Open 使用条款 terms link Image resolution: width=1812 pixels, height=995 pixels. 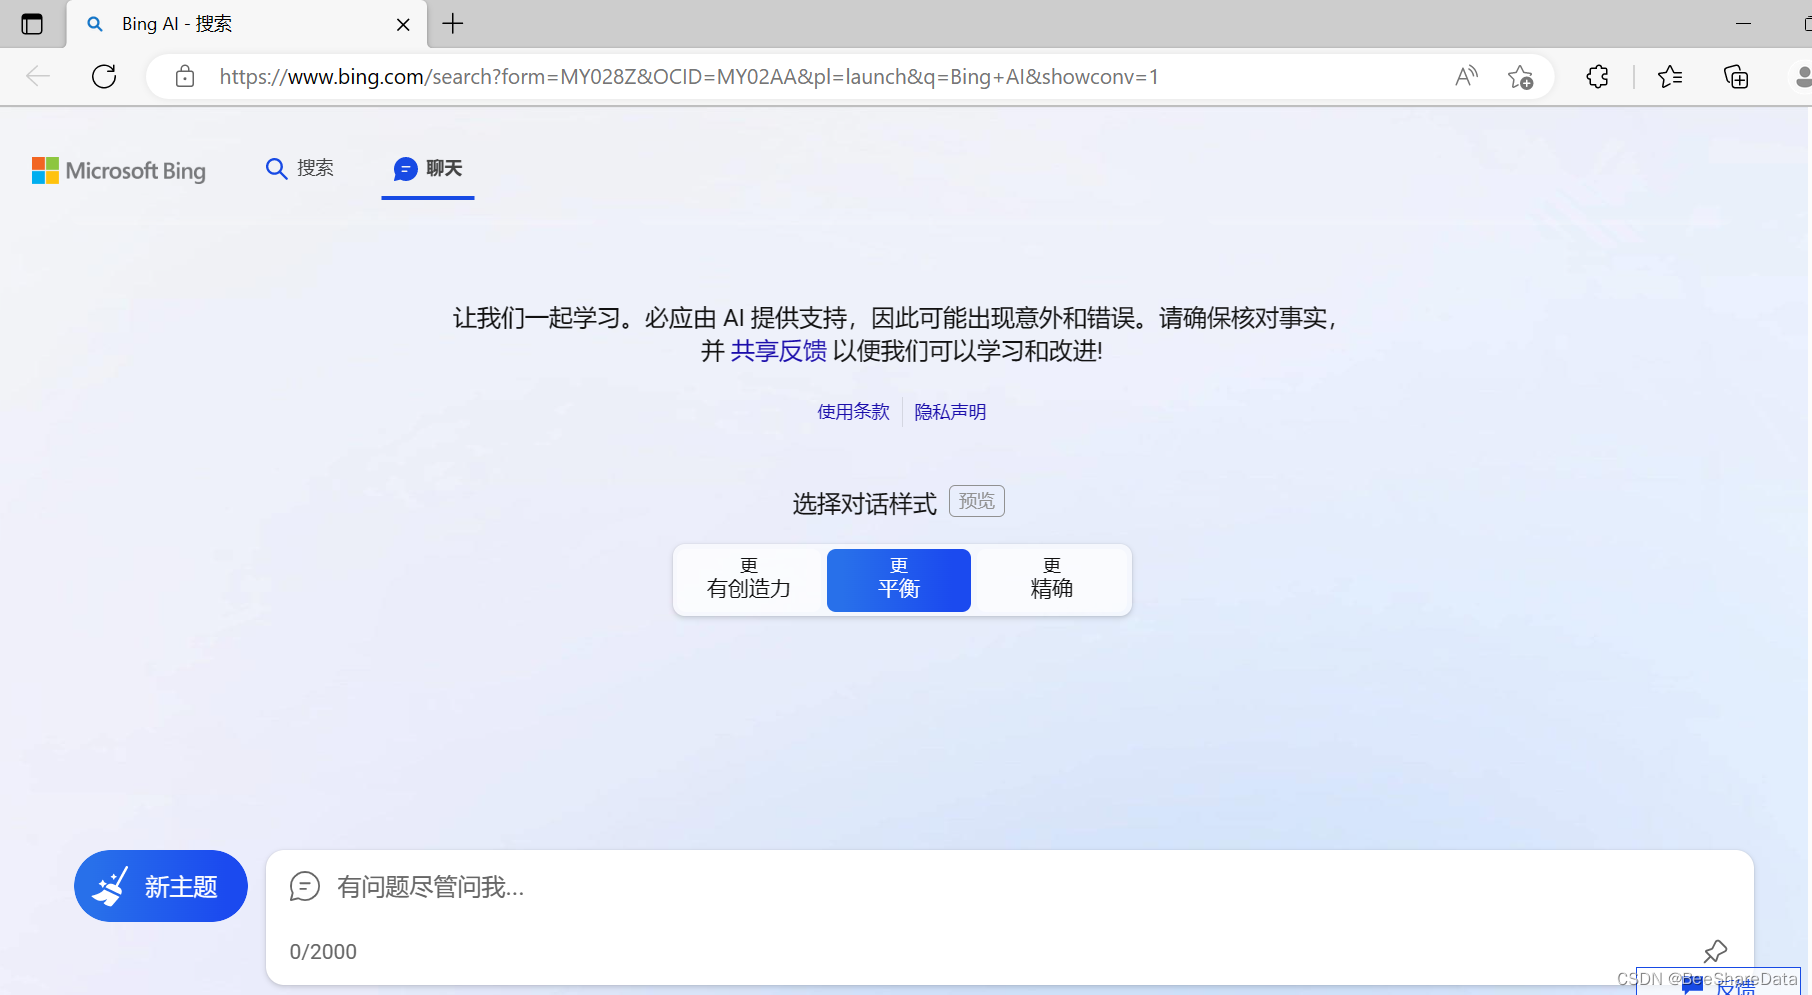tap(853, 412)
